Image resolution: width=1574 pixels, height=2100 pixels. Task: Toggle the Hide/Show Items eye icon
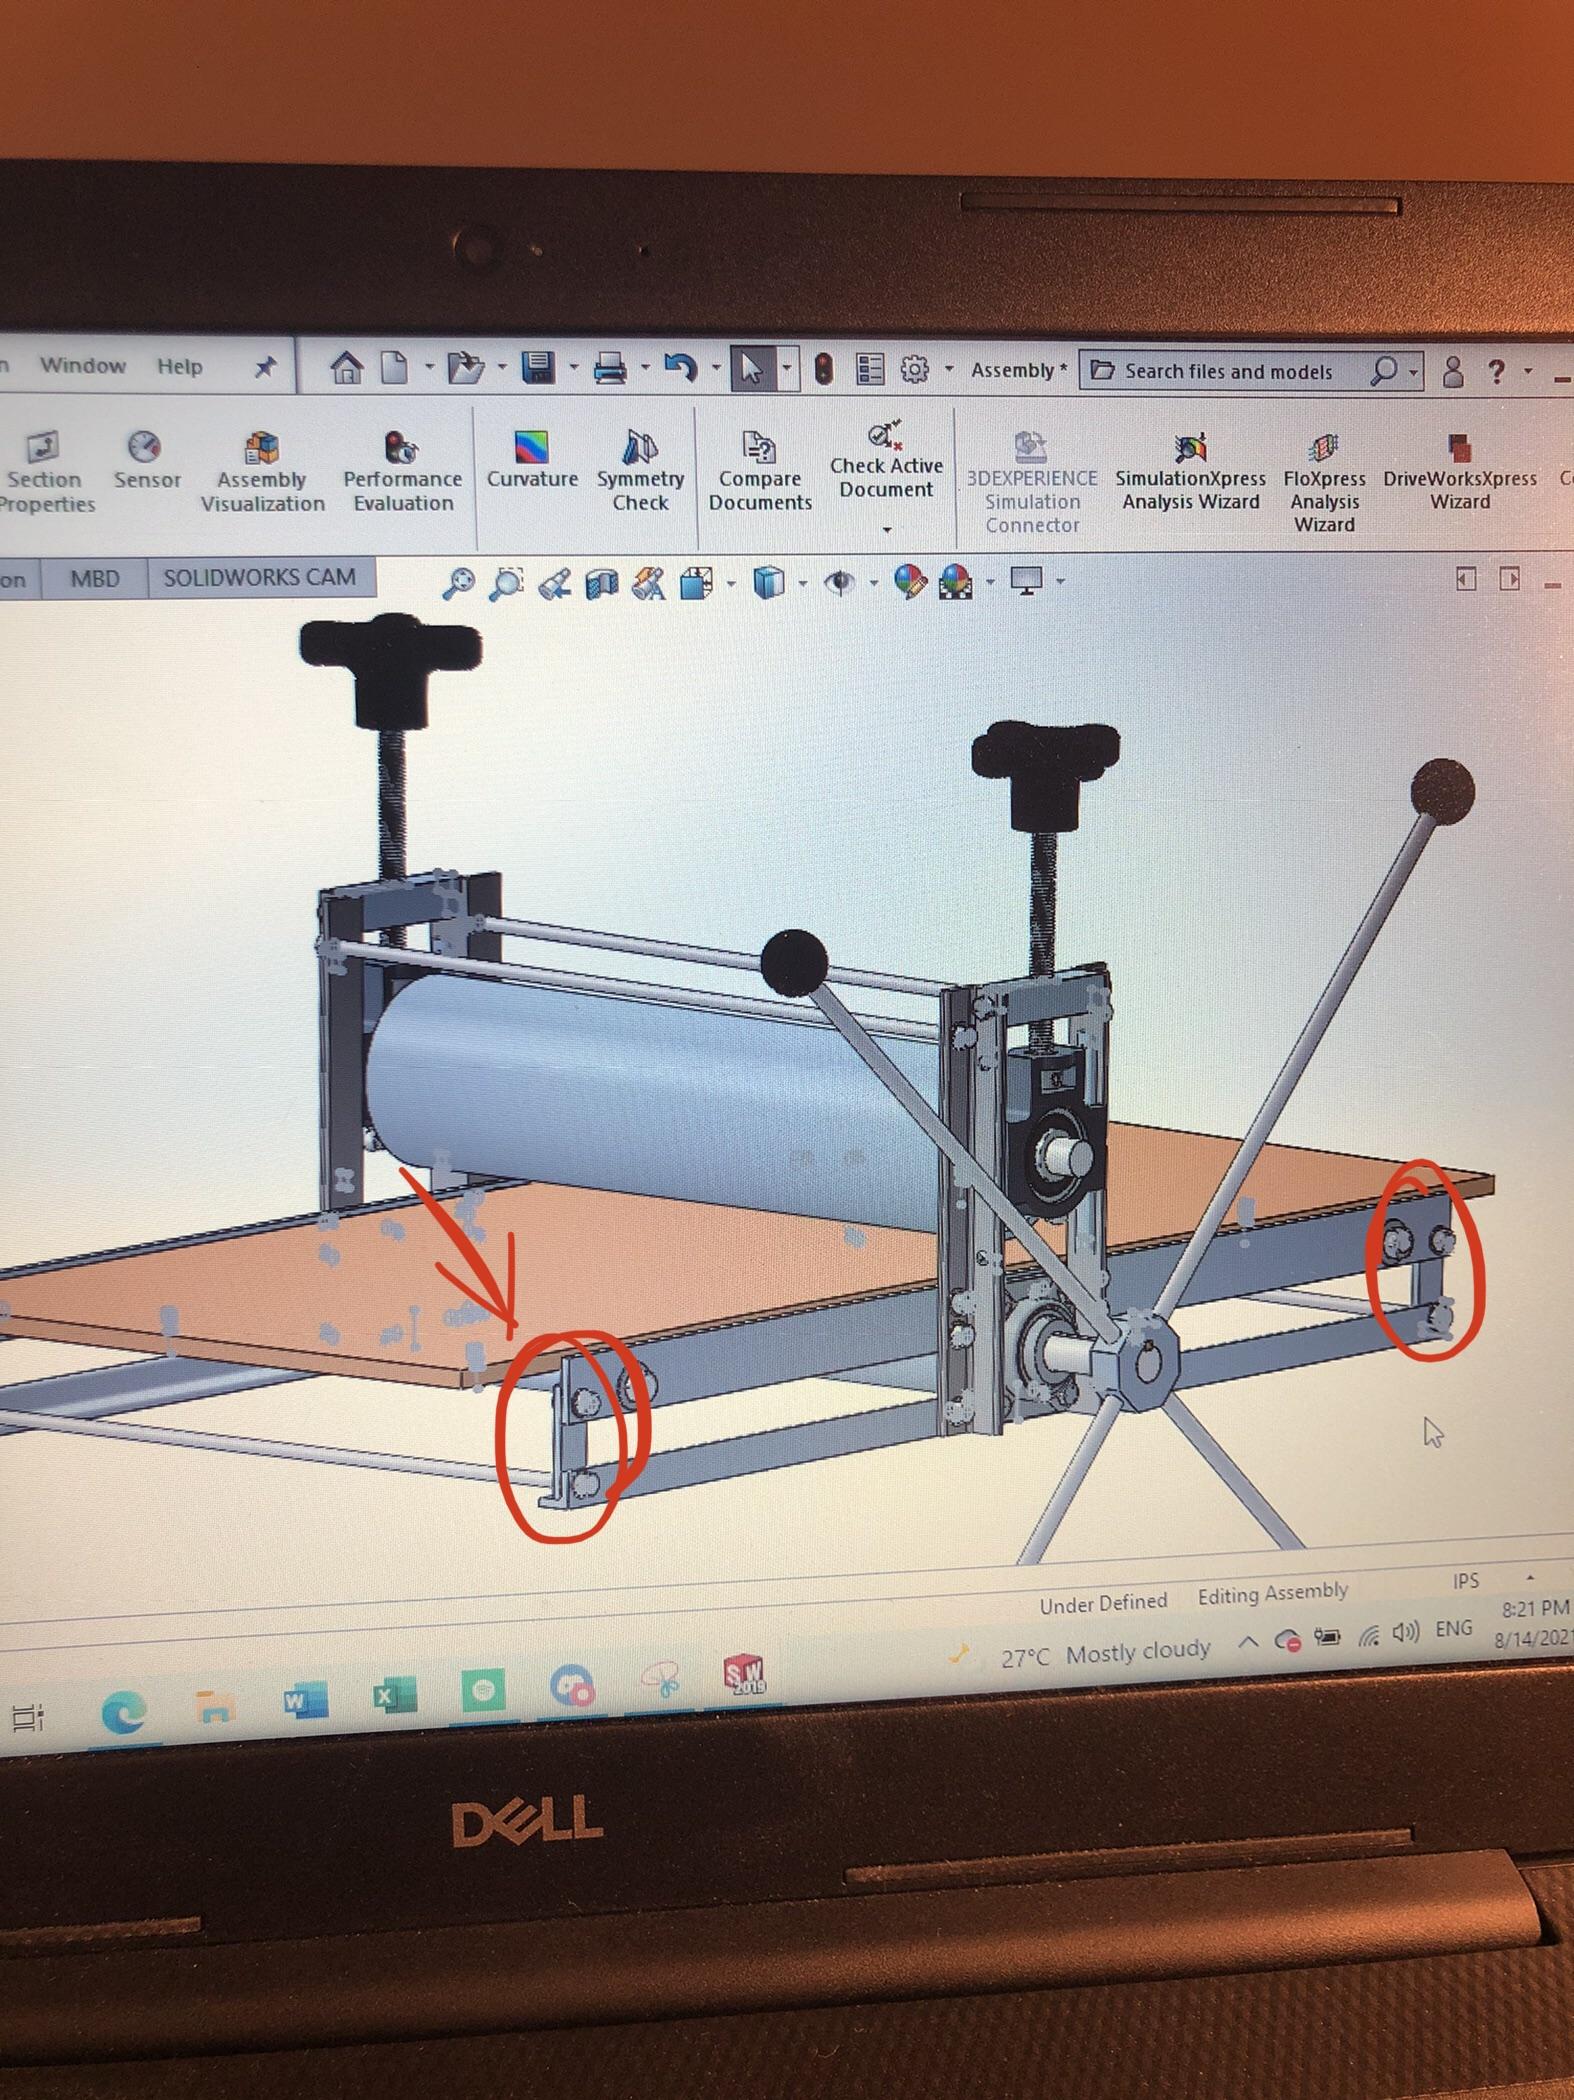[841, 582]
